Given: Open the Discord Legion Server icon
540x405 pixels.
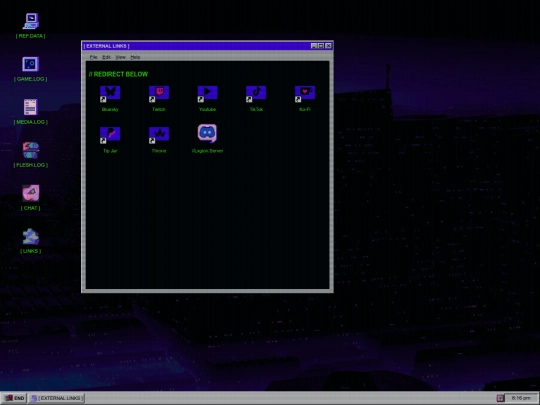Looking at the screenshot, I should (207, 133).
